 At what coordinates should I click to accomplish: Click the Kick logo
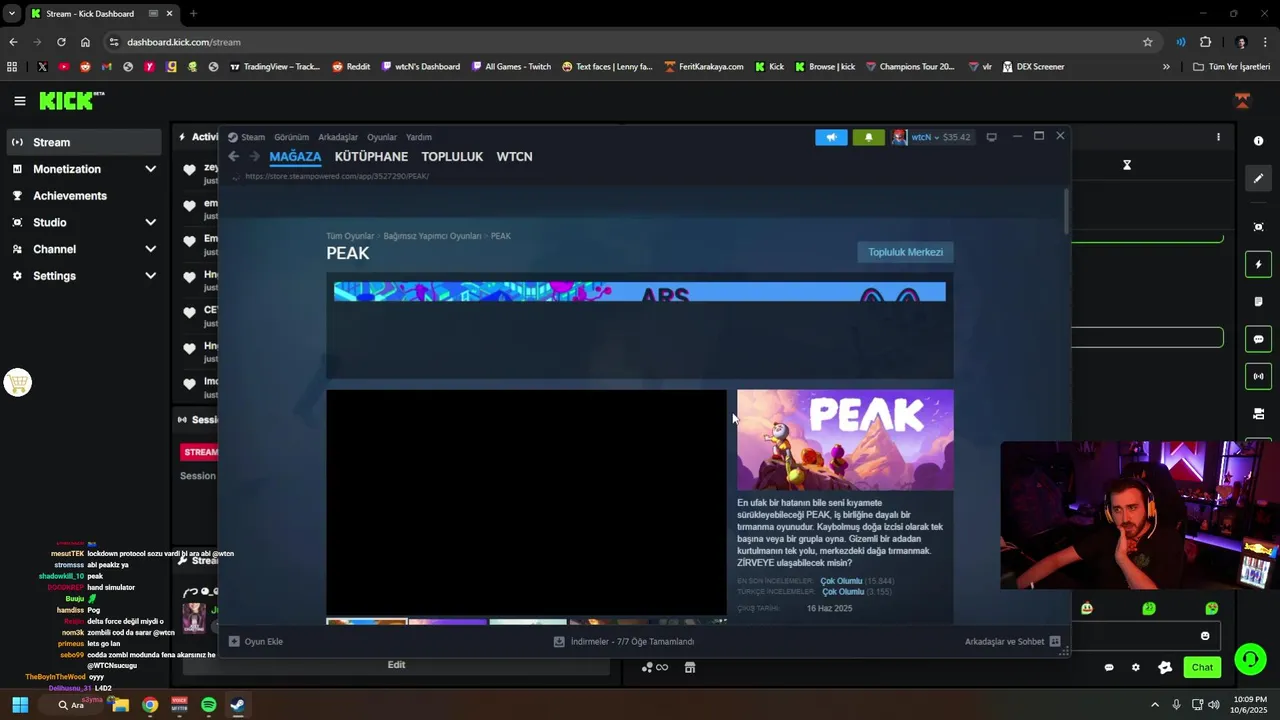coord(71,100)
